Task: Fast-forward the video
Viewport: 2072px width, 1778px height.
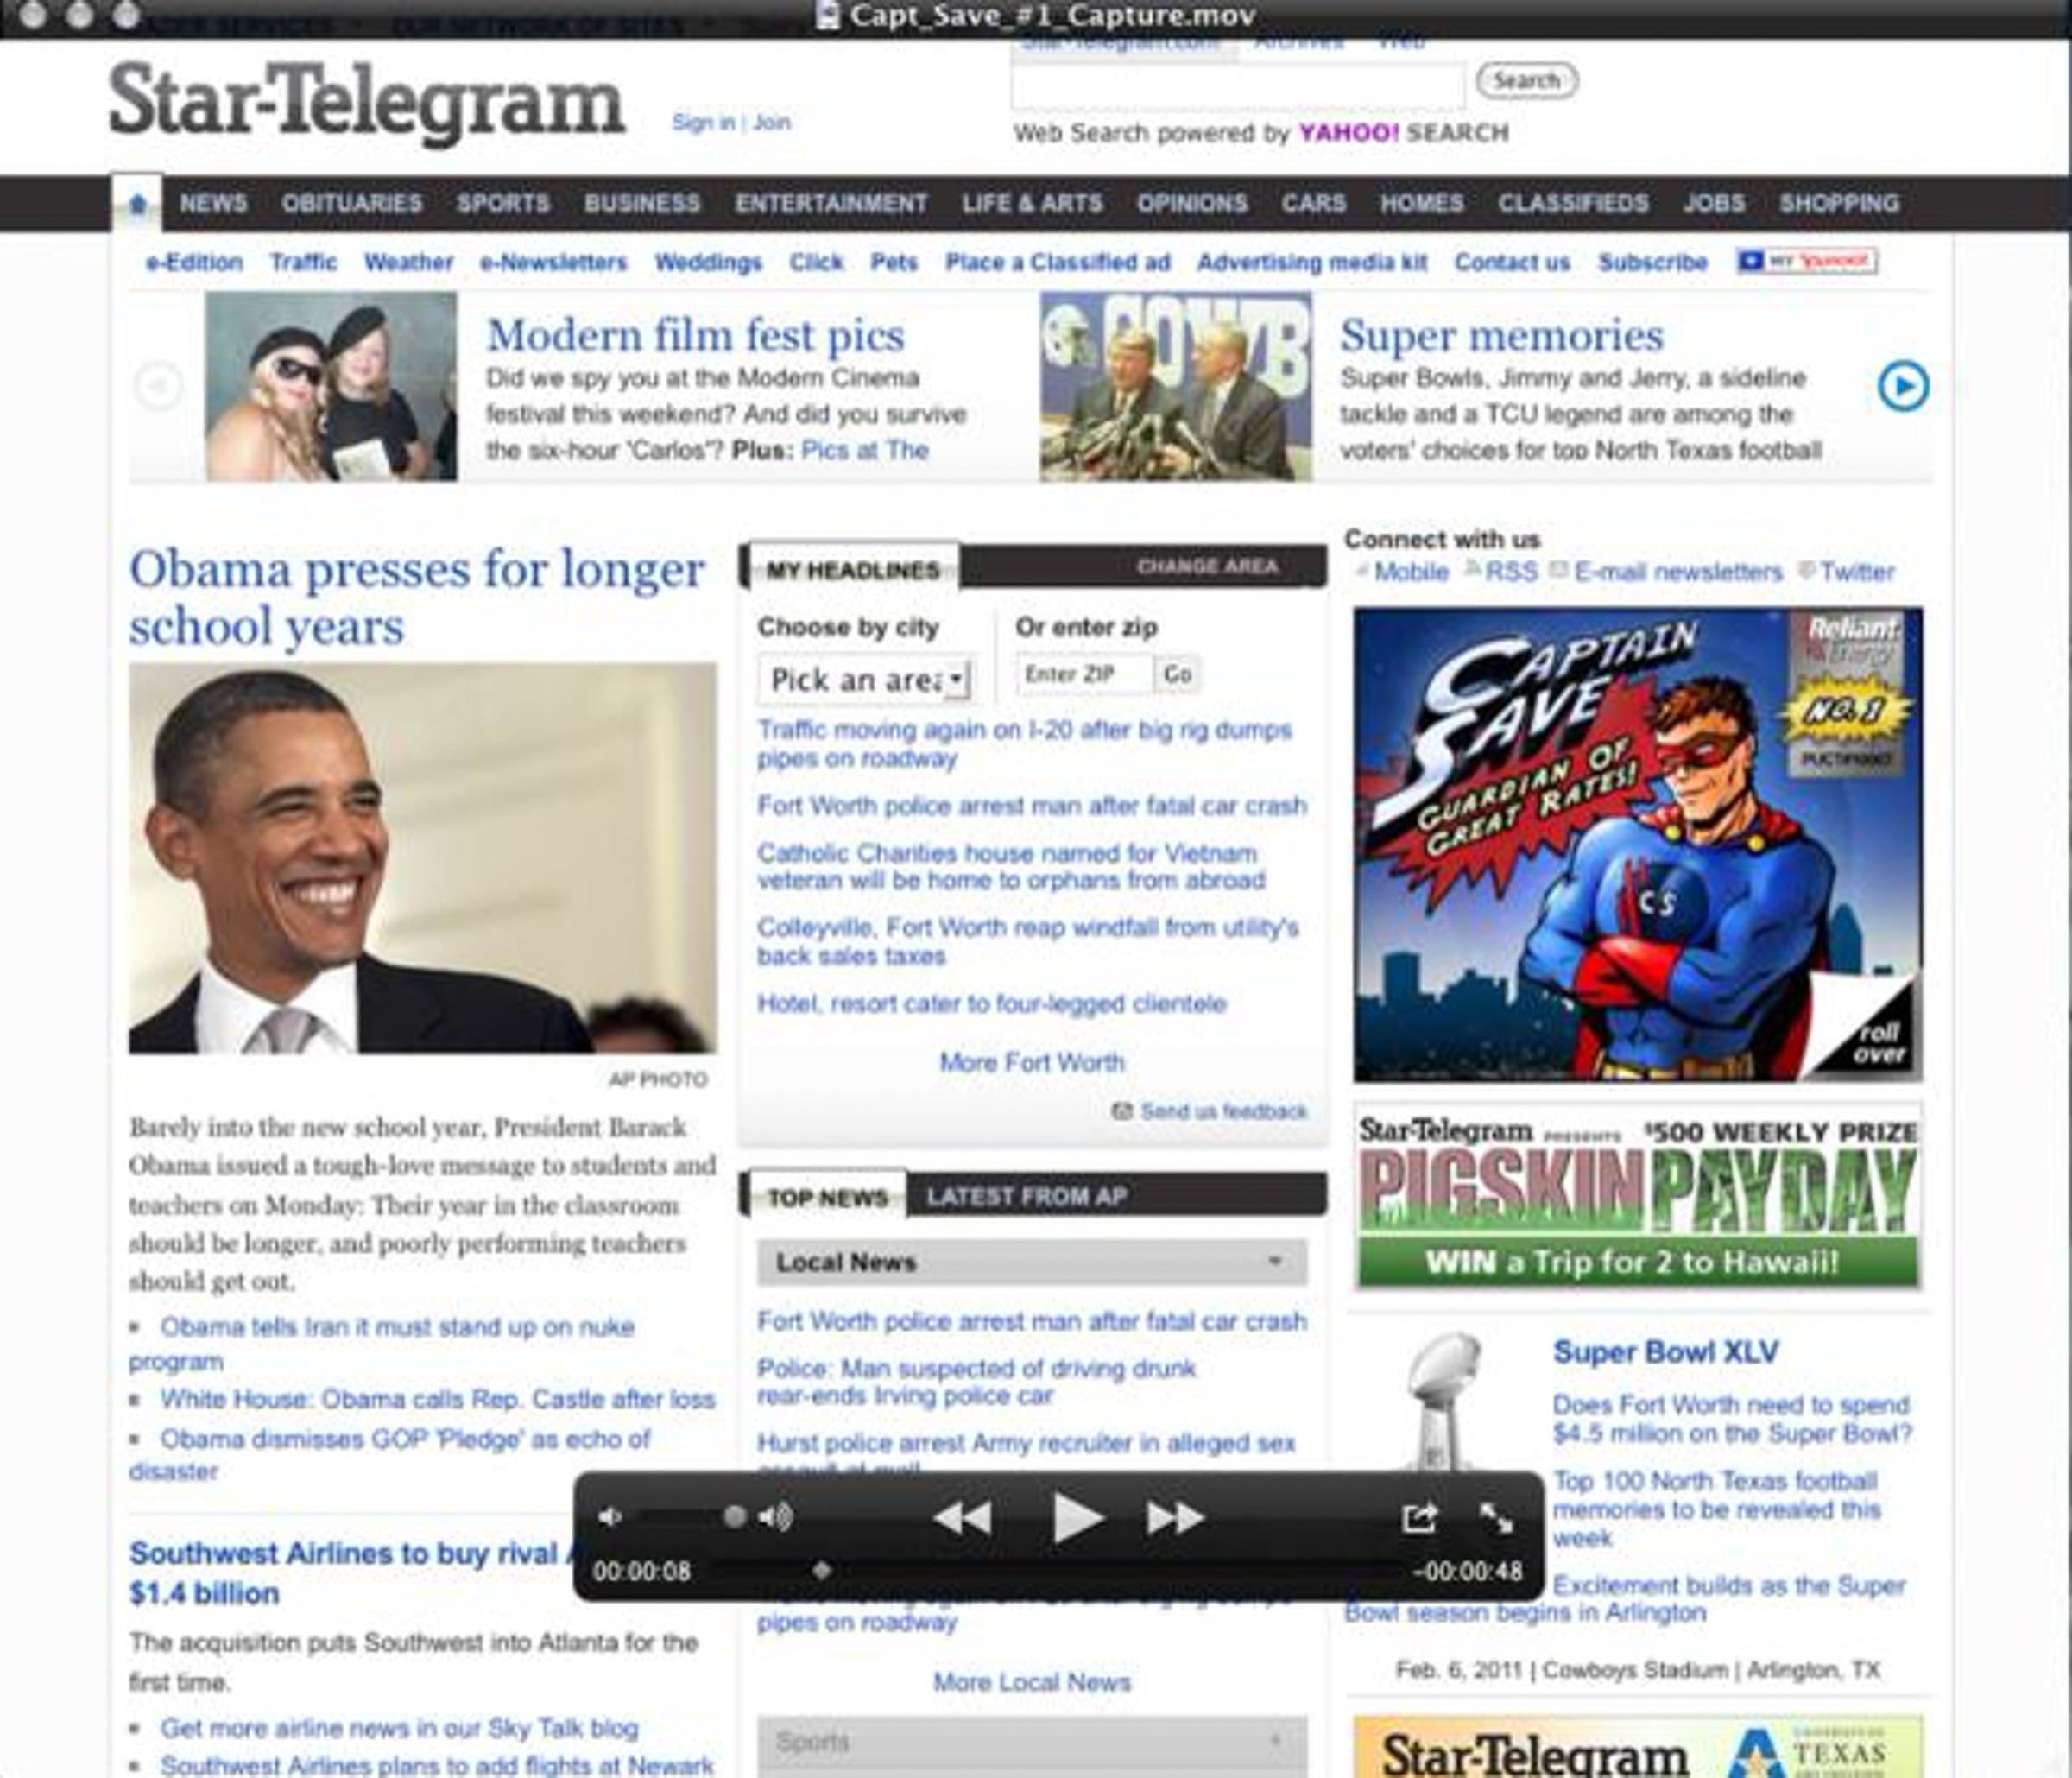Action: (x=1175, y=1518)
